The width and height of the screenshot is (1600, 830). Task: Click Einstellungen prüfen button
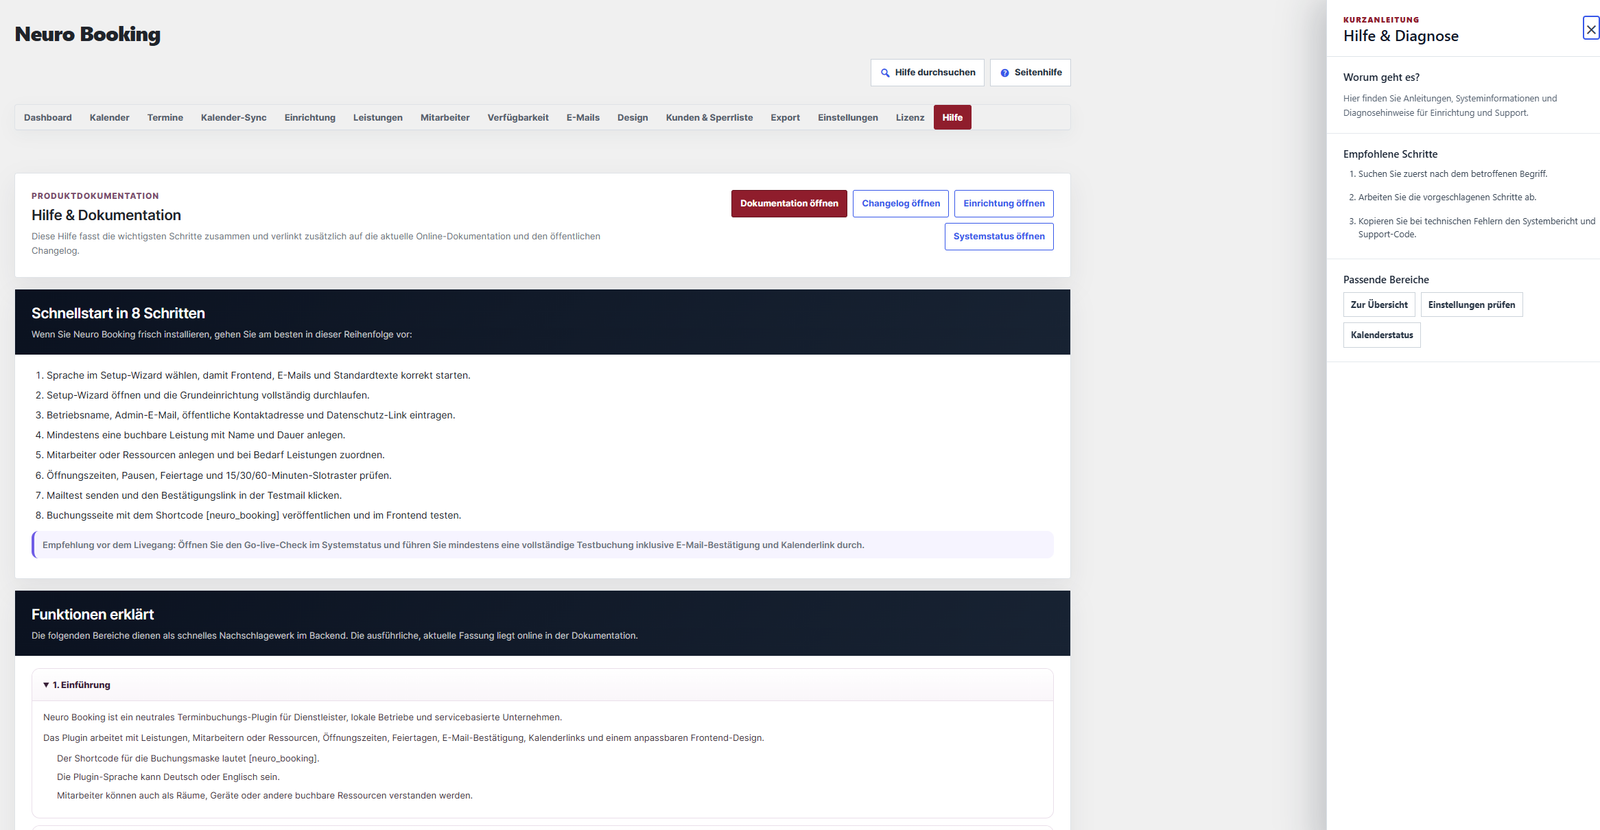tap(1472, 305)
